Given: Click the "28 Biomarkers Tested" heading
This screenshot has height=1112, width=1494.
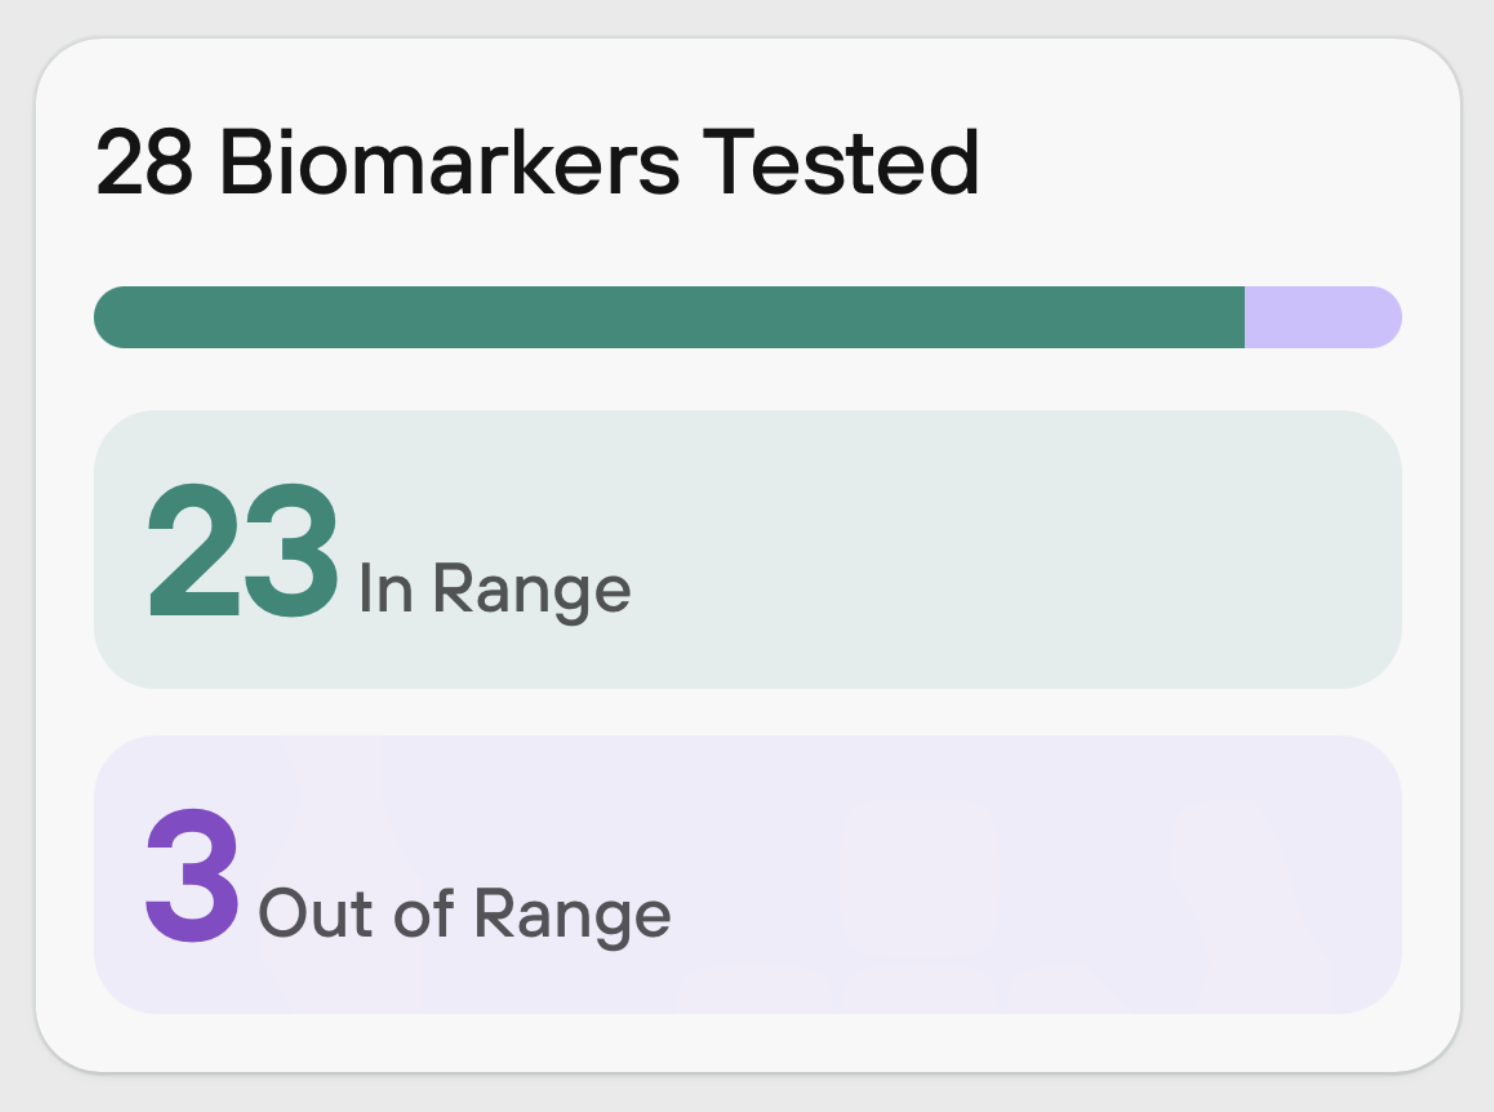Looking at the screenshot, I should click(x=537, y=161).
